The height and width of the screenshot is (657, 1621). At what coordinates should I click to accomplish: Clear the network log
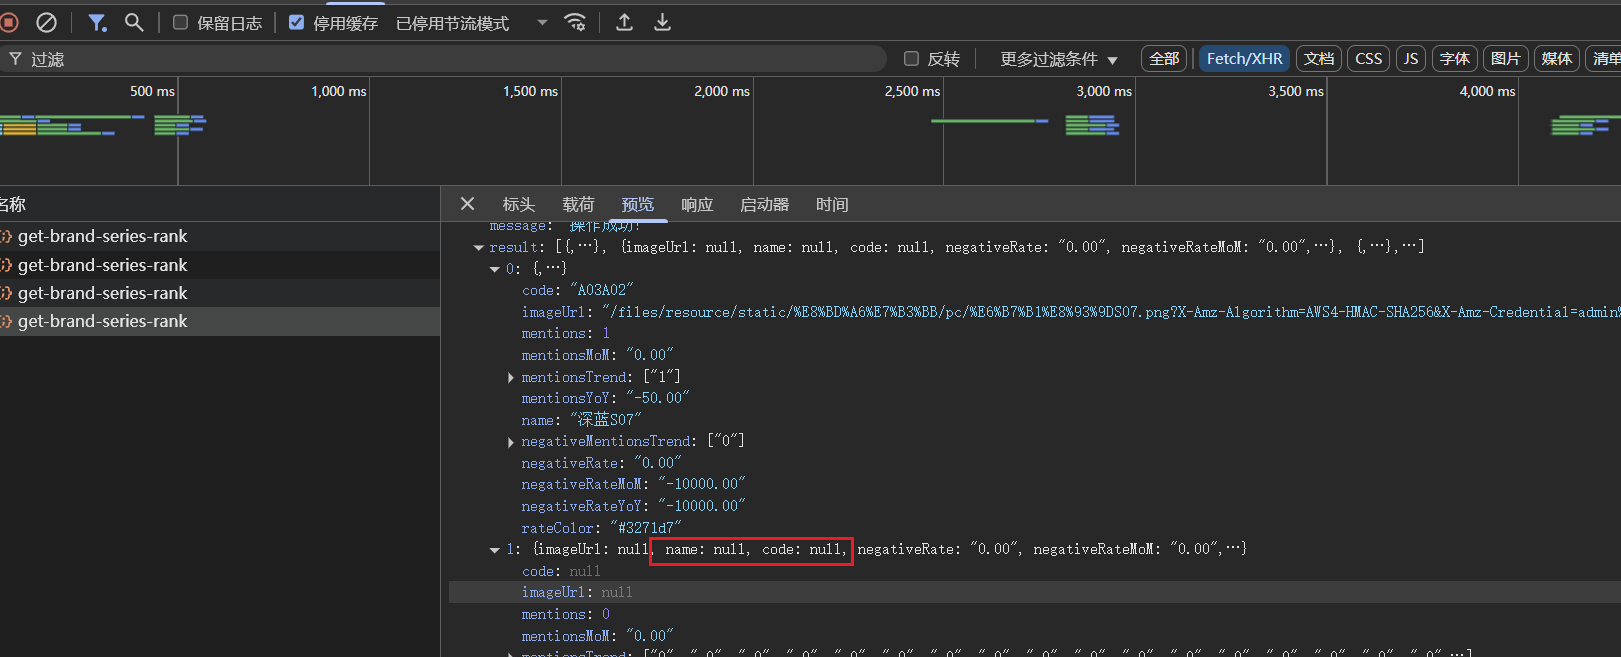coord(46,22)
